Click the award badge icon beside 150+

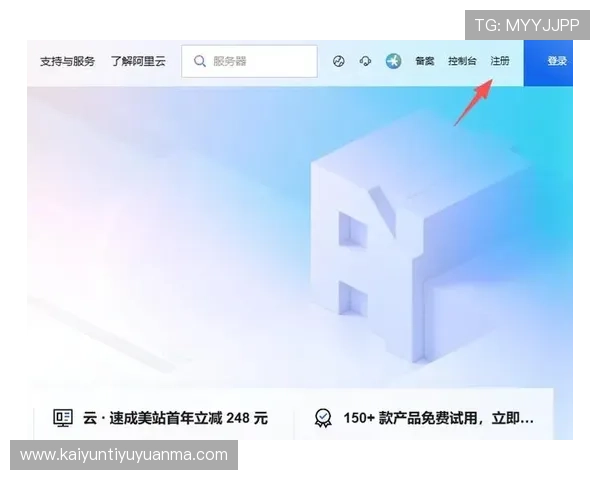pos(323,418)
